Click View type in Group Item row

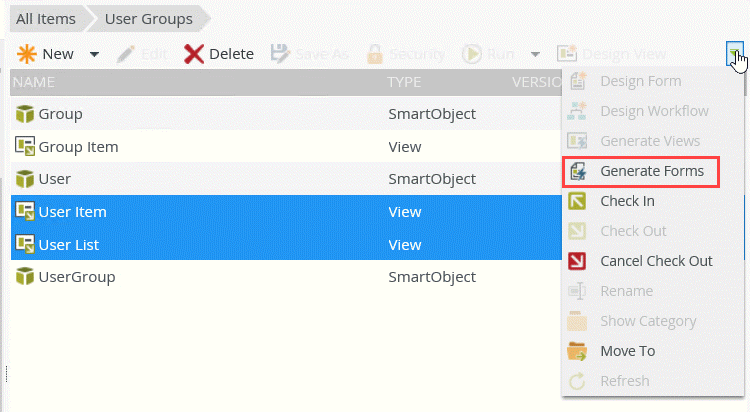click(405, 147)
